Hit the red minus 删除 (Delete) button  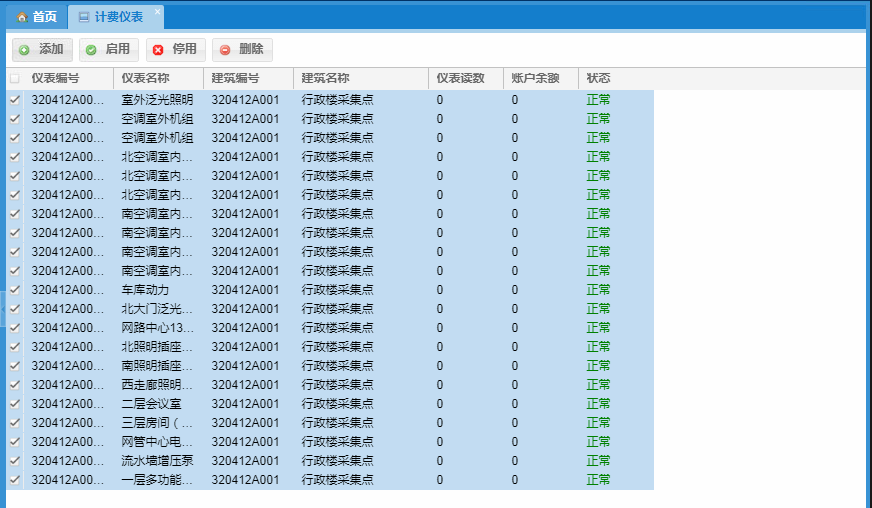tap(242, 50)
